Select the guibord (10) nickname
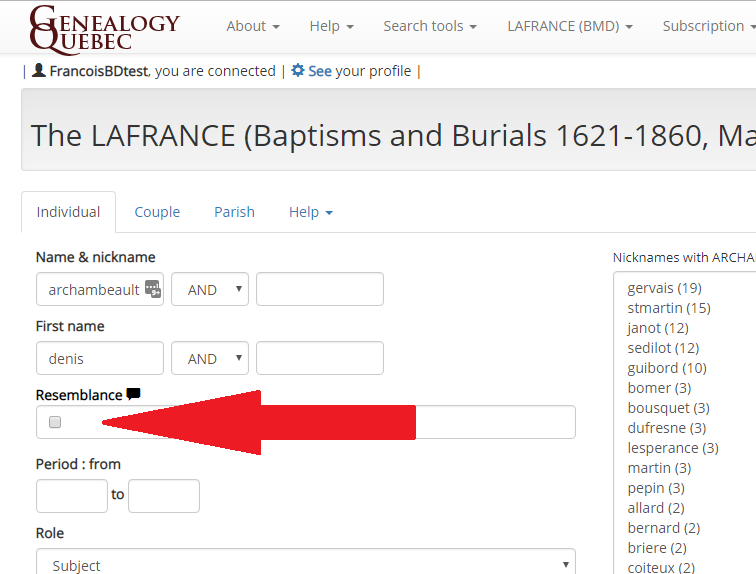The width and height of the screenshot is (756, 574). pyautogui.click(x=667, y=368)
